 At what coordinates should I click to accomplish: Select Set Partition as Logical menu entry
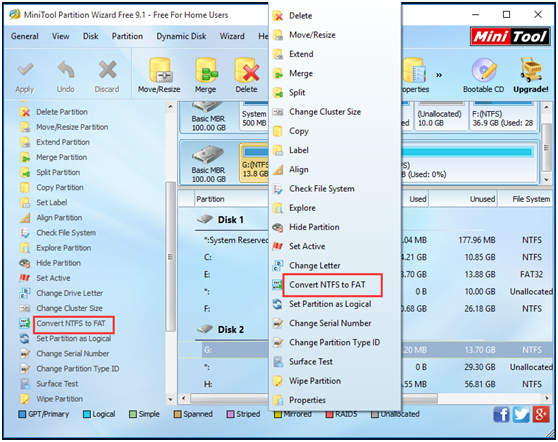(x=330, y=304)
